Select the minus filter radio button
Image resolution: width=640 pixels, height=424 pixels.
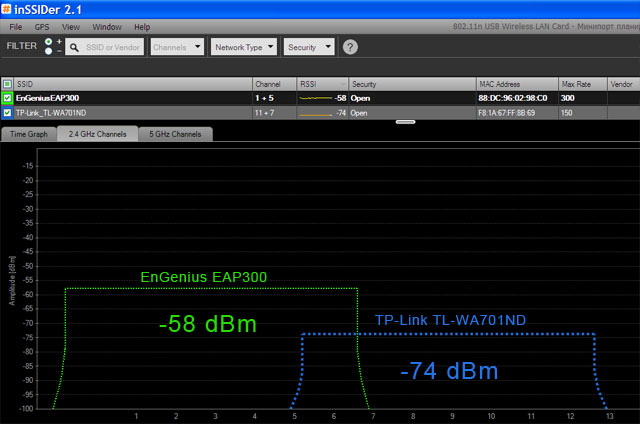(49, 51)
